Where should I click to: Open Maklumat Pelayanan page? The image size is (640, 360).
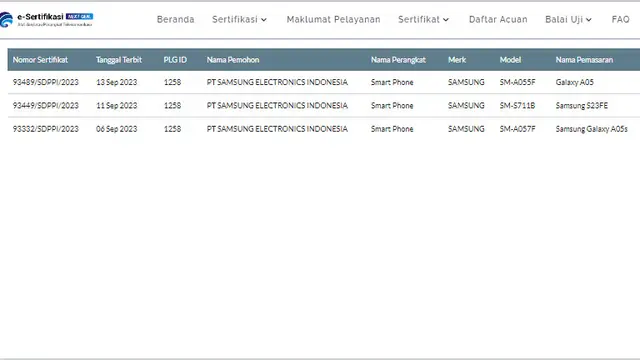333,20
